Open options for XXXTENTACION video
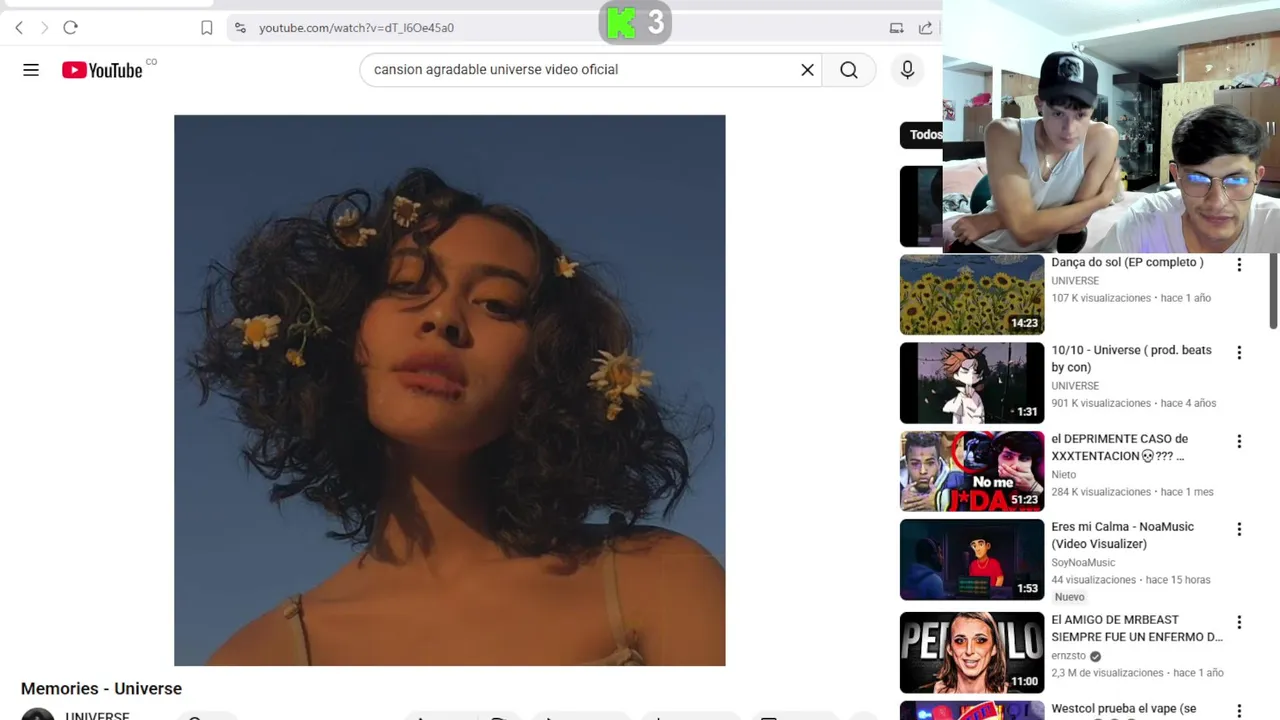 (1239, 441)
